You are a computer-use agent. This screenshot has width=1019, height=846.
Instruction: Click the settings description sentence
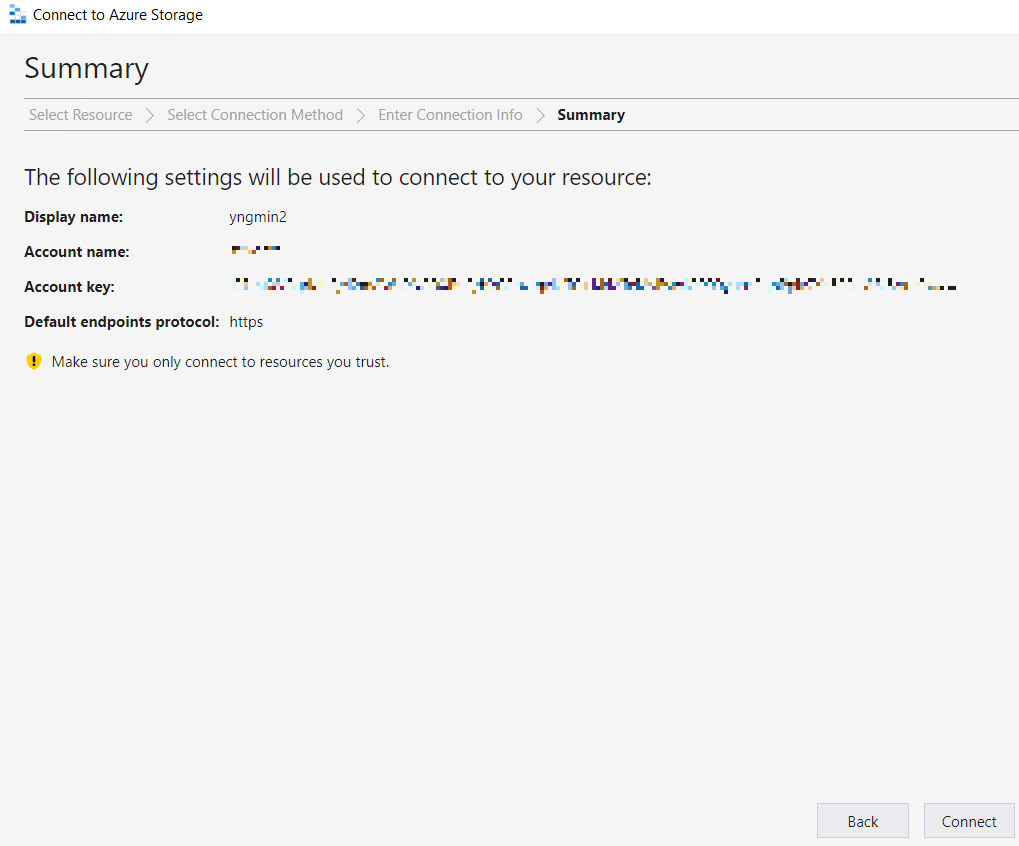(x=338, y=177)
